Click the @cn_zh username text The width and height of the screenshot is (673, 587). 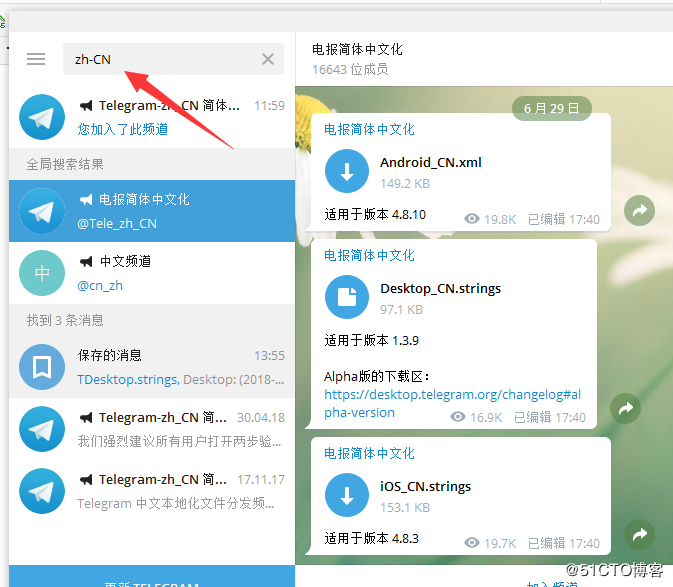(100, 285)
